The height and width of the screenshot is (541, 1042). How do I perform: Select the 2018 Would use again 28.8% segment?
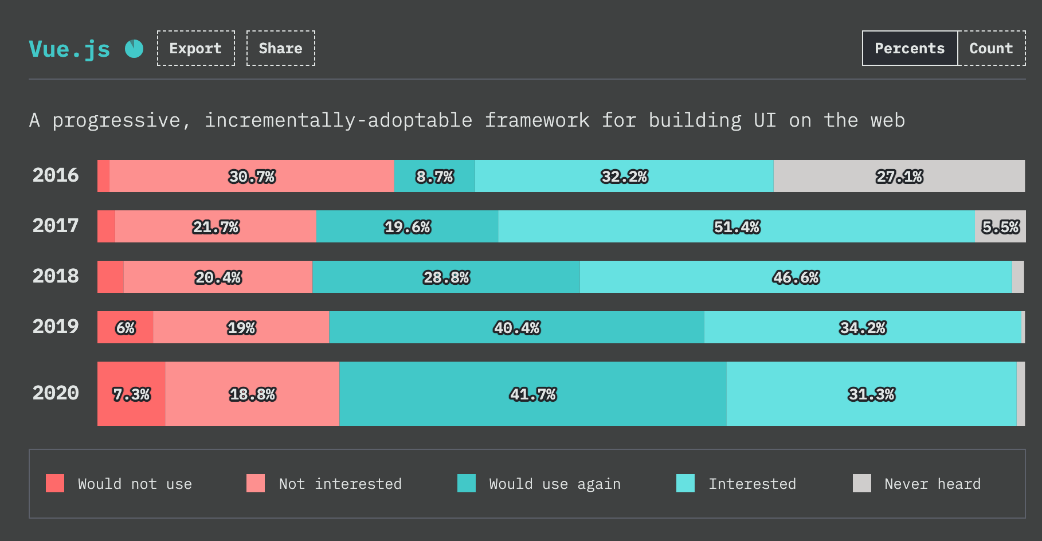point(446,277)
